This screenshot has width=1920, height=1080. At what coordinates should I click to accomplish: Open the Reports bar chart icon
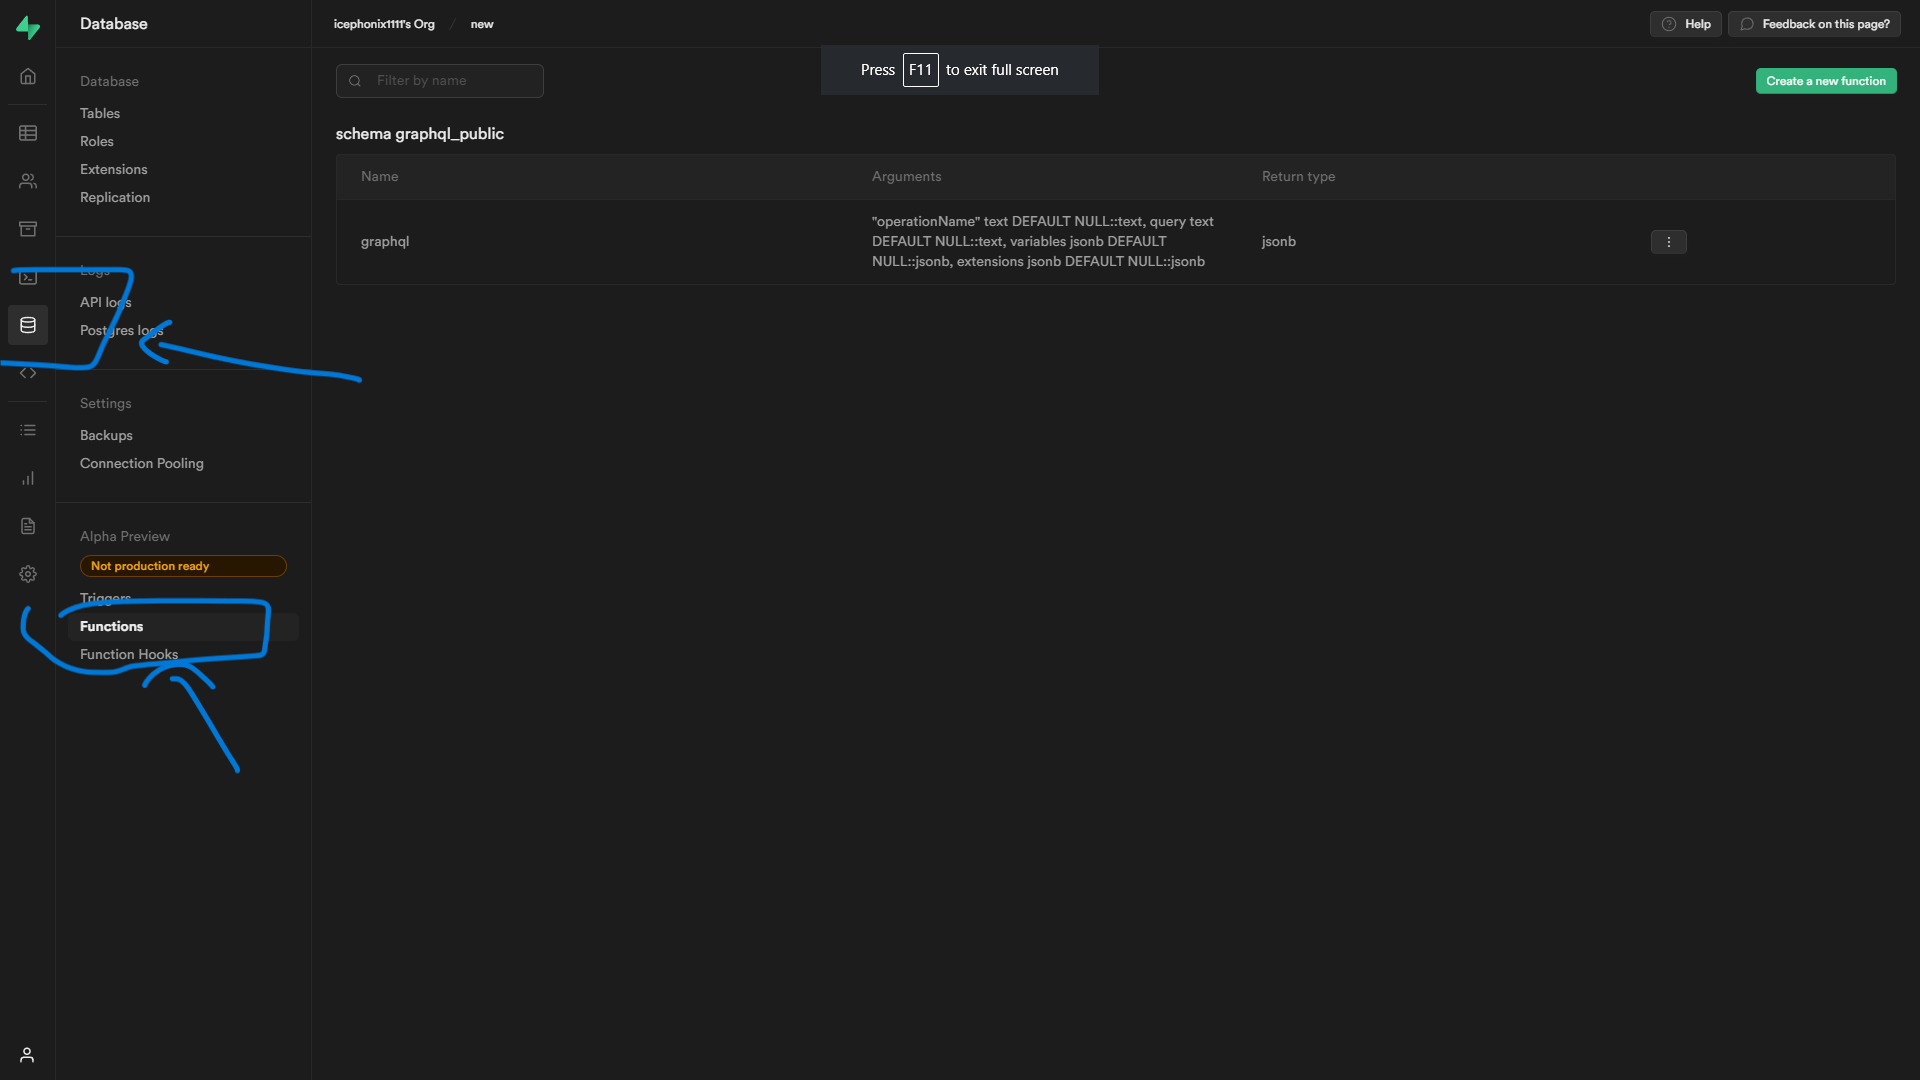[28, 478]
